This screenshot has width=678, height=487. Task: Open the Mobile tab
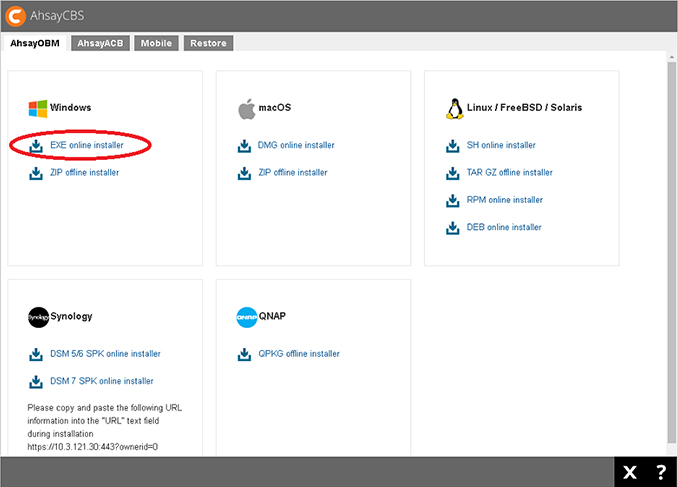pos(156,43)
